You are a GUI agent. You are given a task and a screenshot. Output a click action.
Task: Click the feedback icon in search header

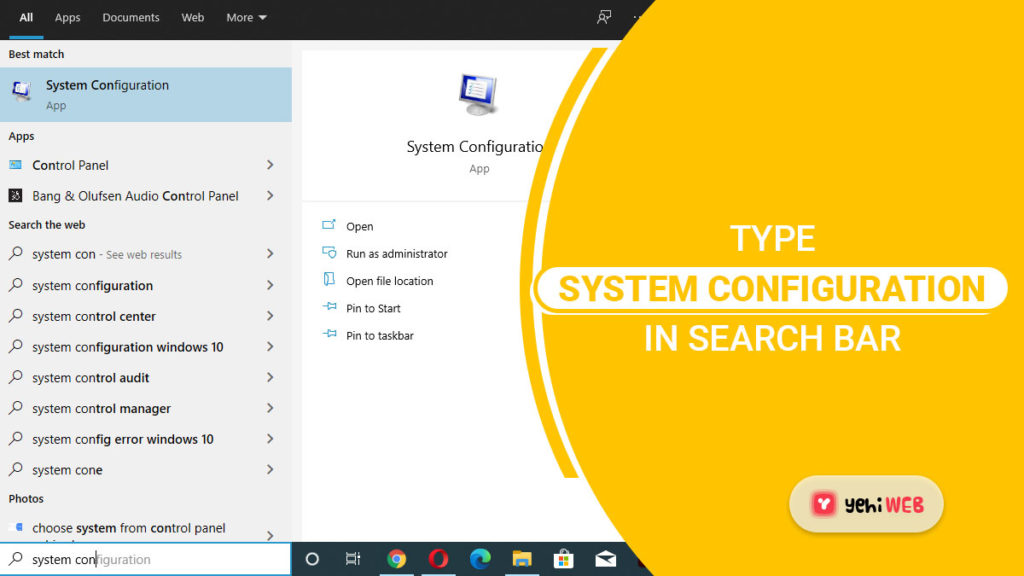[x=604, y=17]
